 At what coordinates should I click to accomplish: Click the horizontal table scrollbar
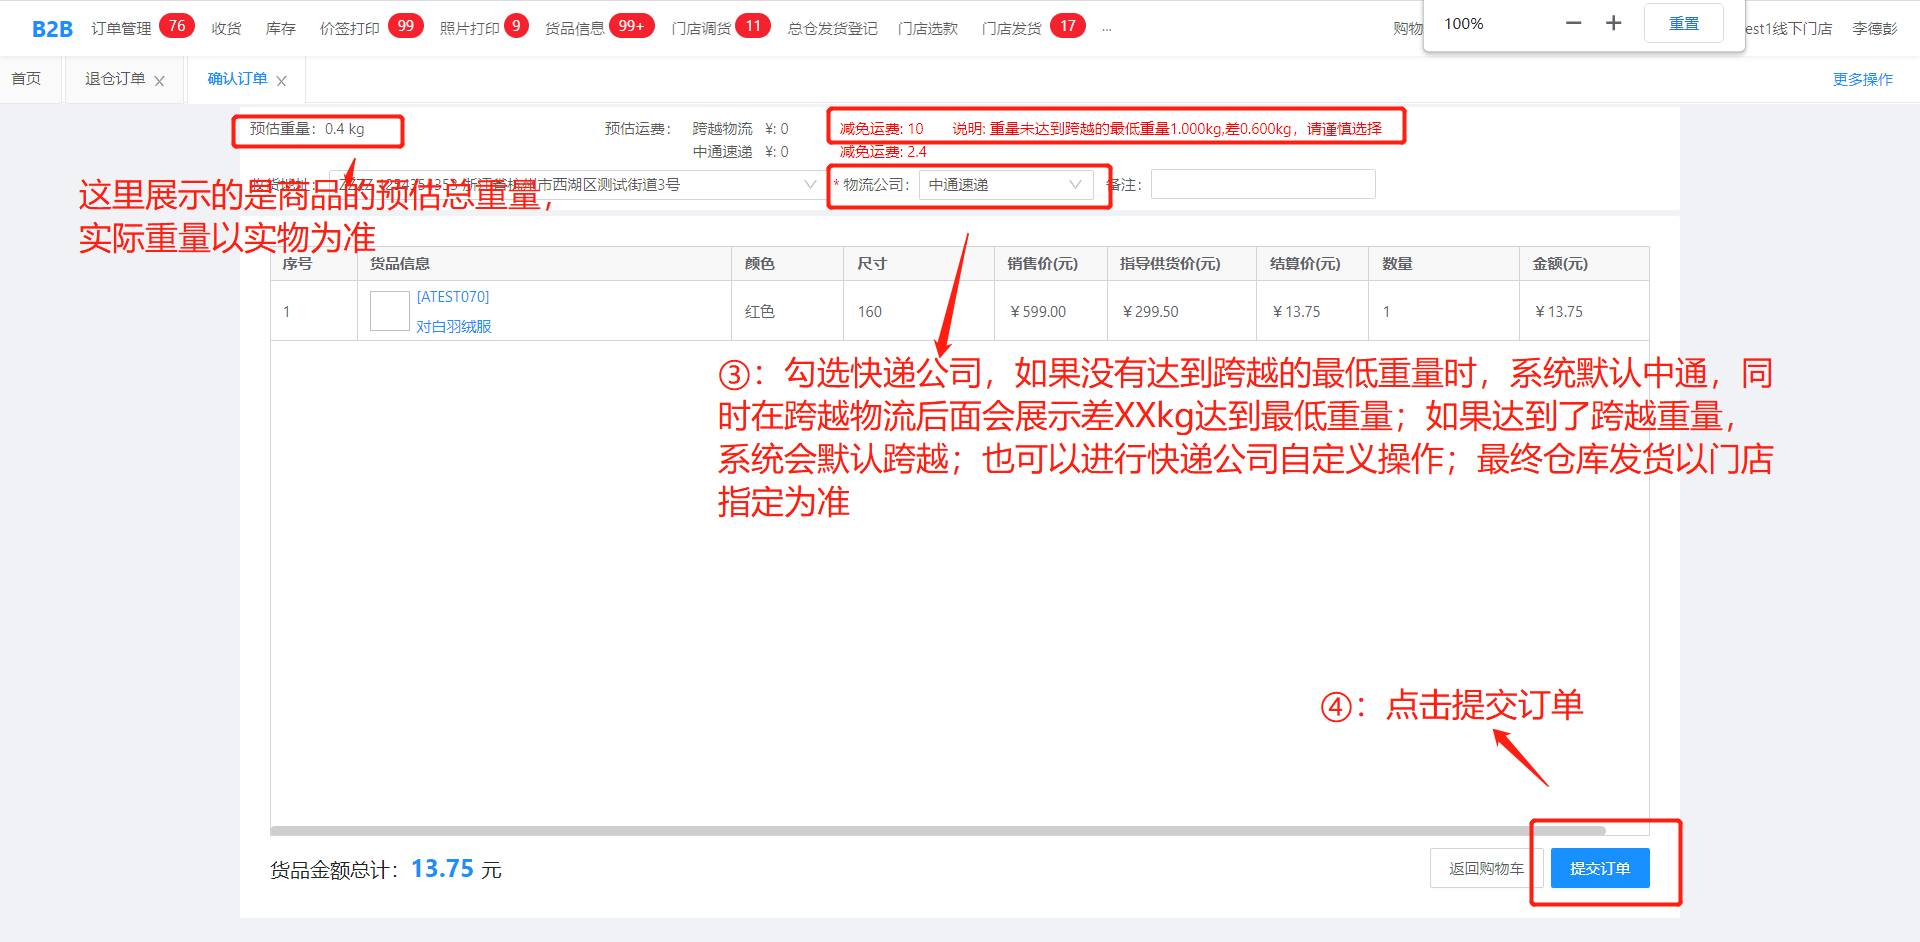(937, 830)
